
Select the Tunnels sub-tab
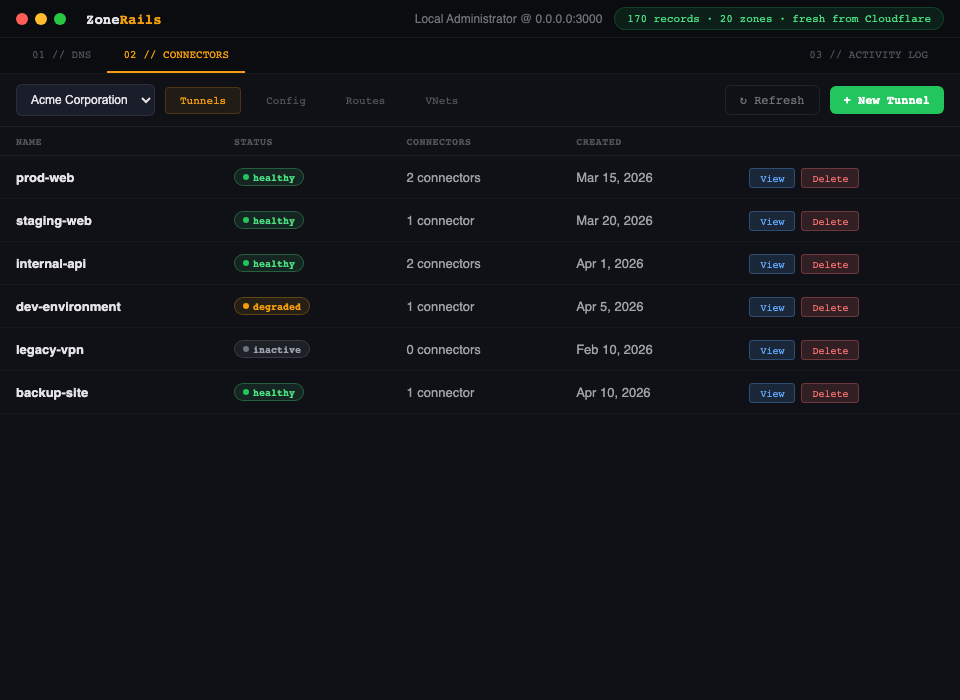click(202, 101)
